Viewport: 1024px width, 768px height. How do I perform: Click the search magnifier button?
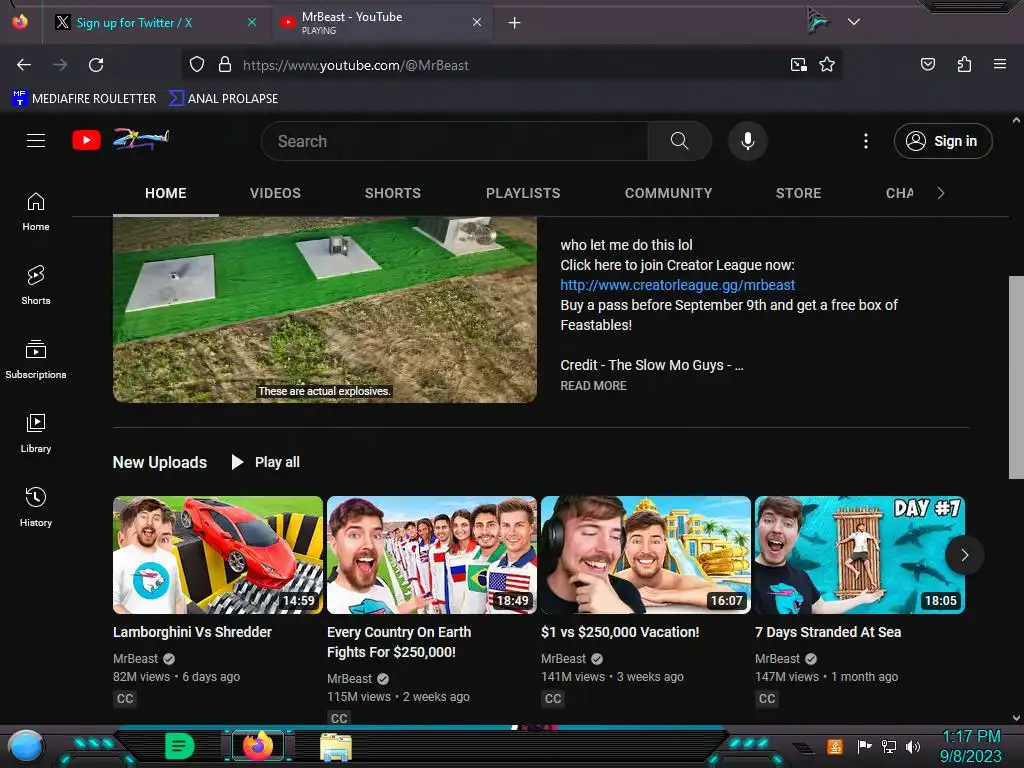679,141
